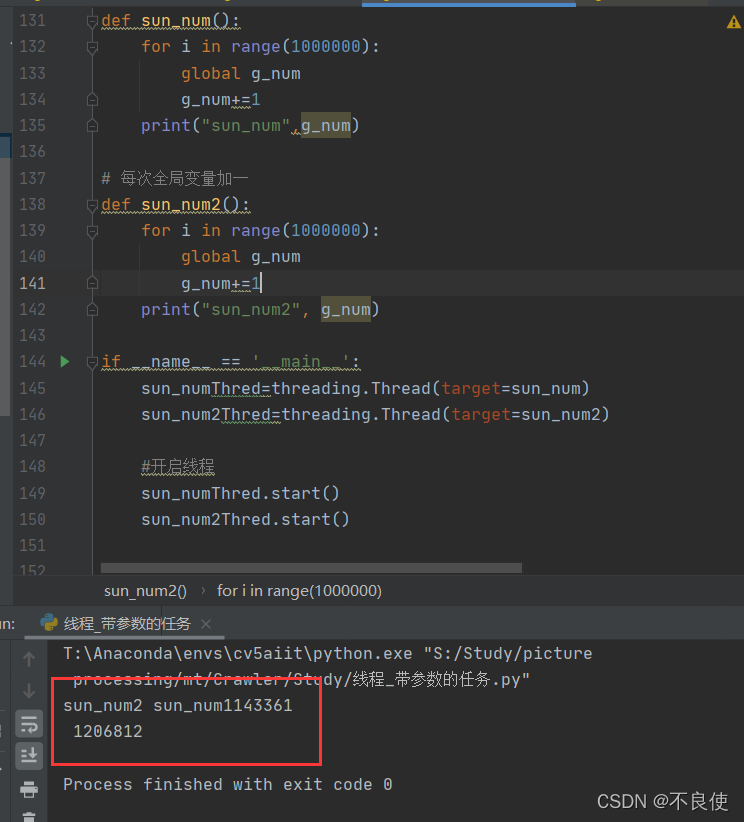Click line number 136 in the gutter
Image resolution: width=744 pixels, height=822 pixels.
(x=33, y=152)
